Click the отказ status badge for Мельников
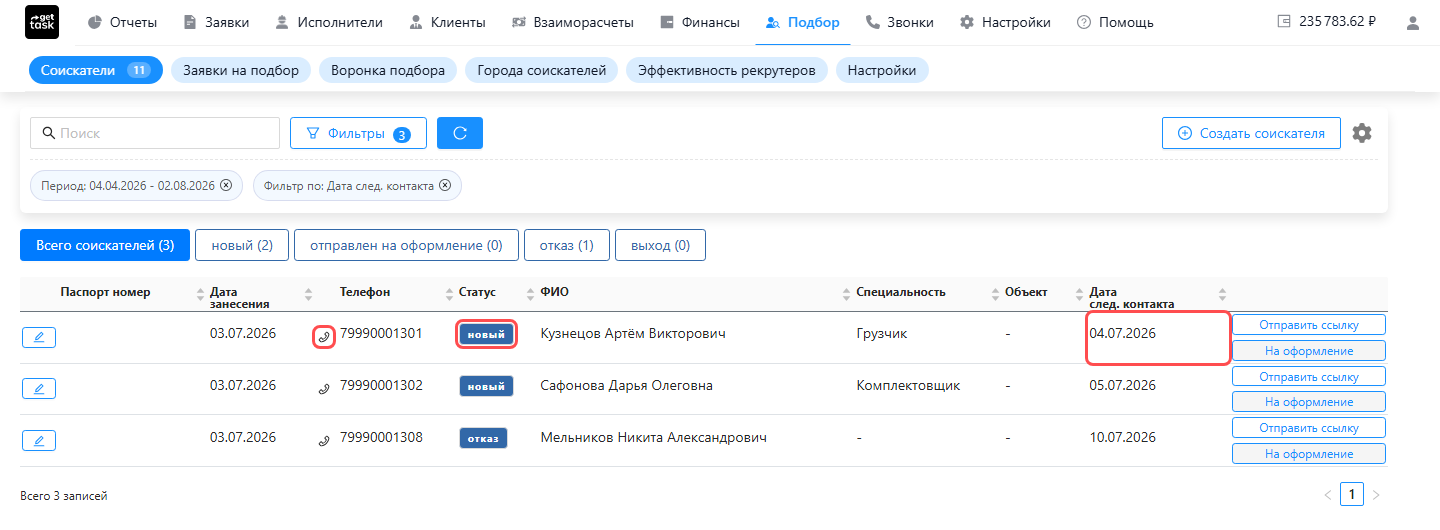The width and height of the screenshot is (1440, 530). coord(484,438)
